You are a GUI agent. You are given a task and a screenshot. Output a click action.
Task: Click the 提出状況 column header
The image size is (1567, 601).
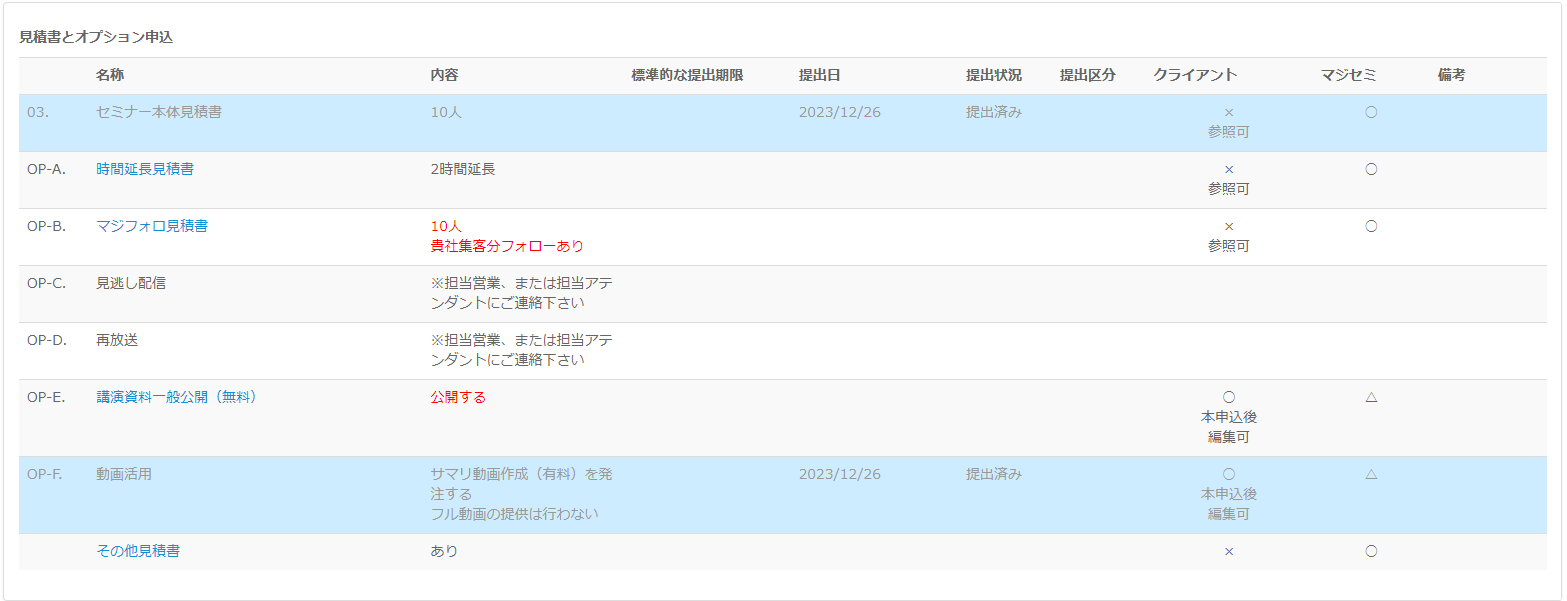click(993, 75)
